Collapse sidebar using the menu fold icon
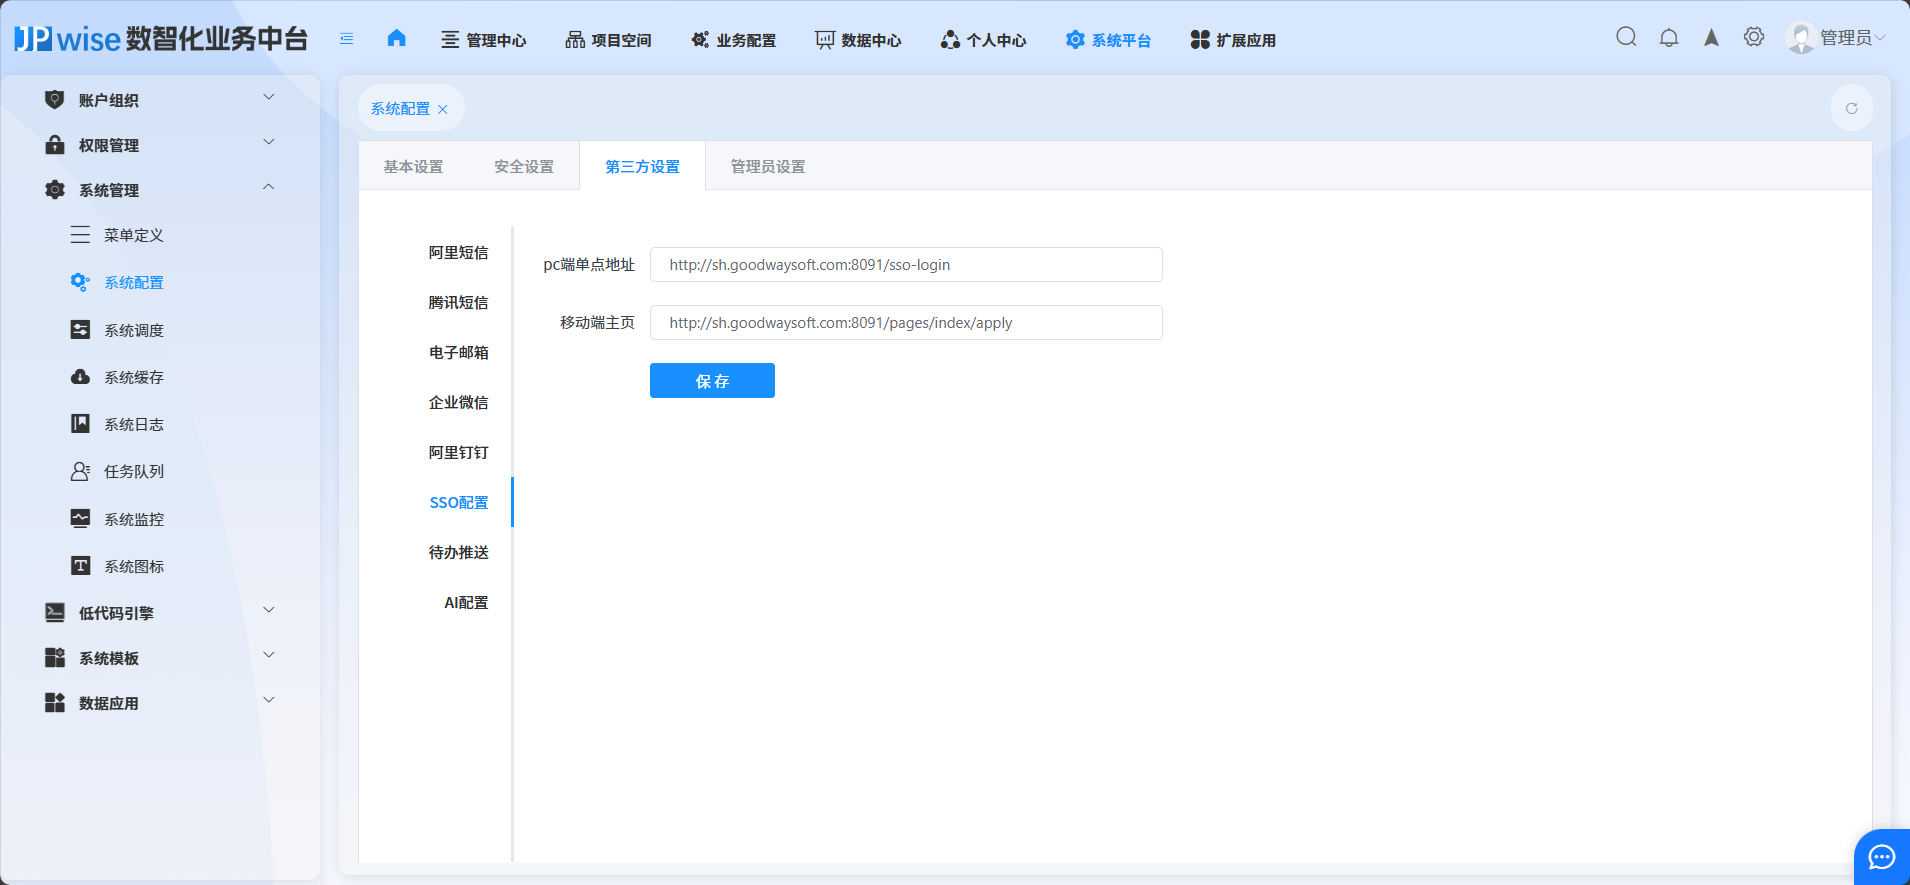This screenshot has width=1910, height=885. [347, 39]
